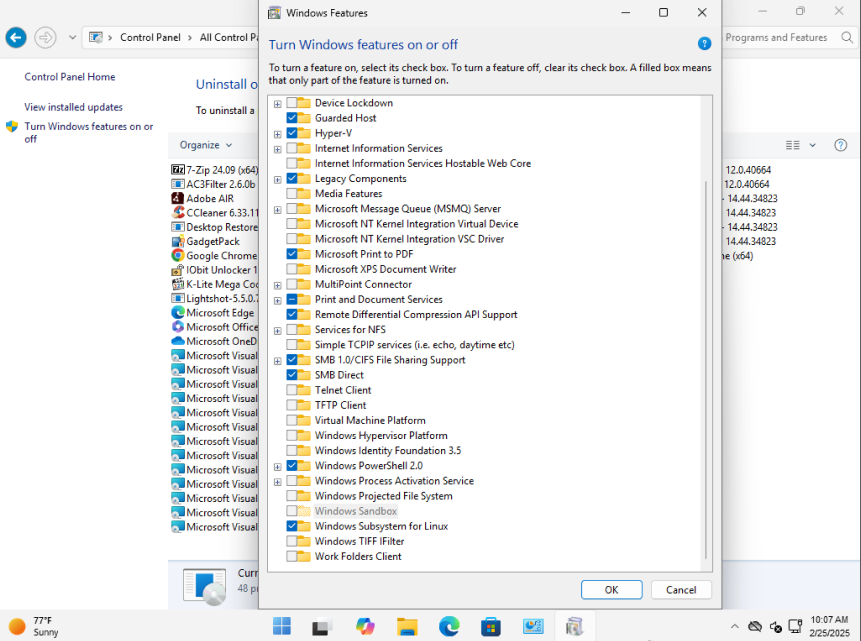861x641 pixels.
Task: Click the search magnifier in Programs and Features
Action: (847, 37)
